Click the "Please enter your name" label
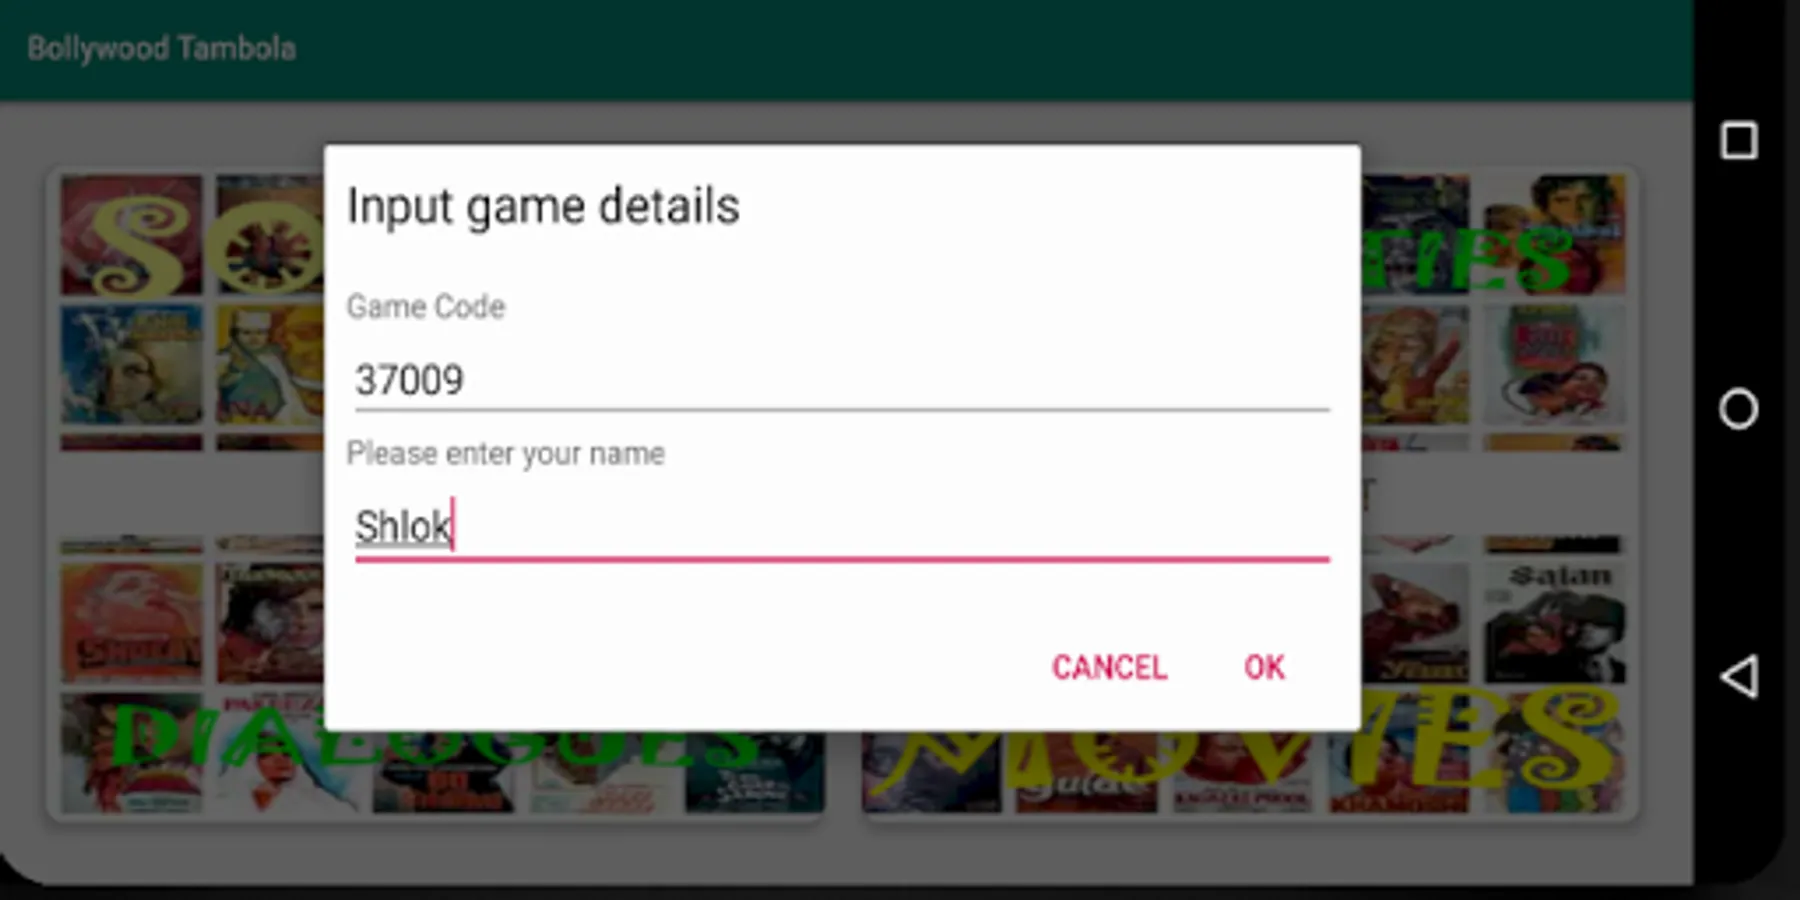 tap(506, 453)
